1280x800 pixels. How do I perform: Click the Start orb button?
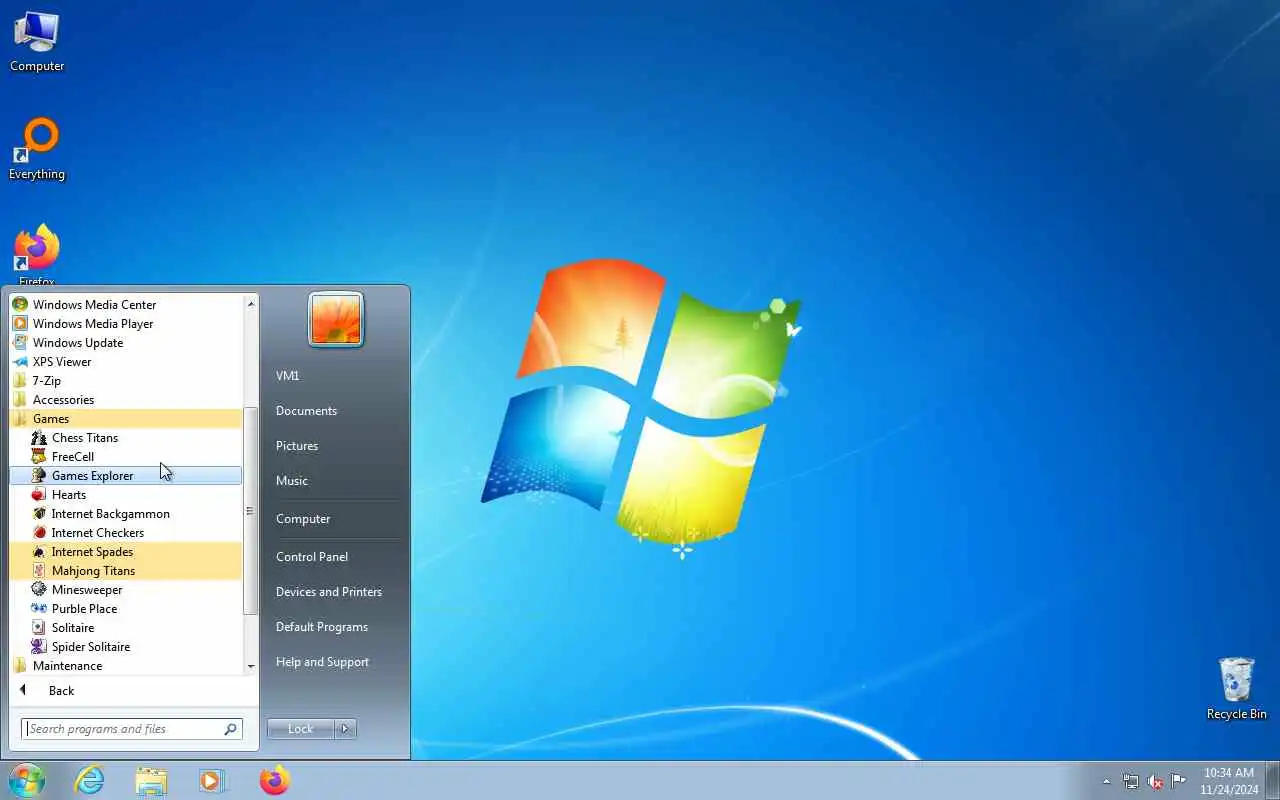coord(26,780)
